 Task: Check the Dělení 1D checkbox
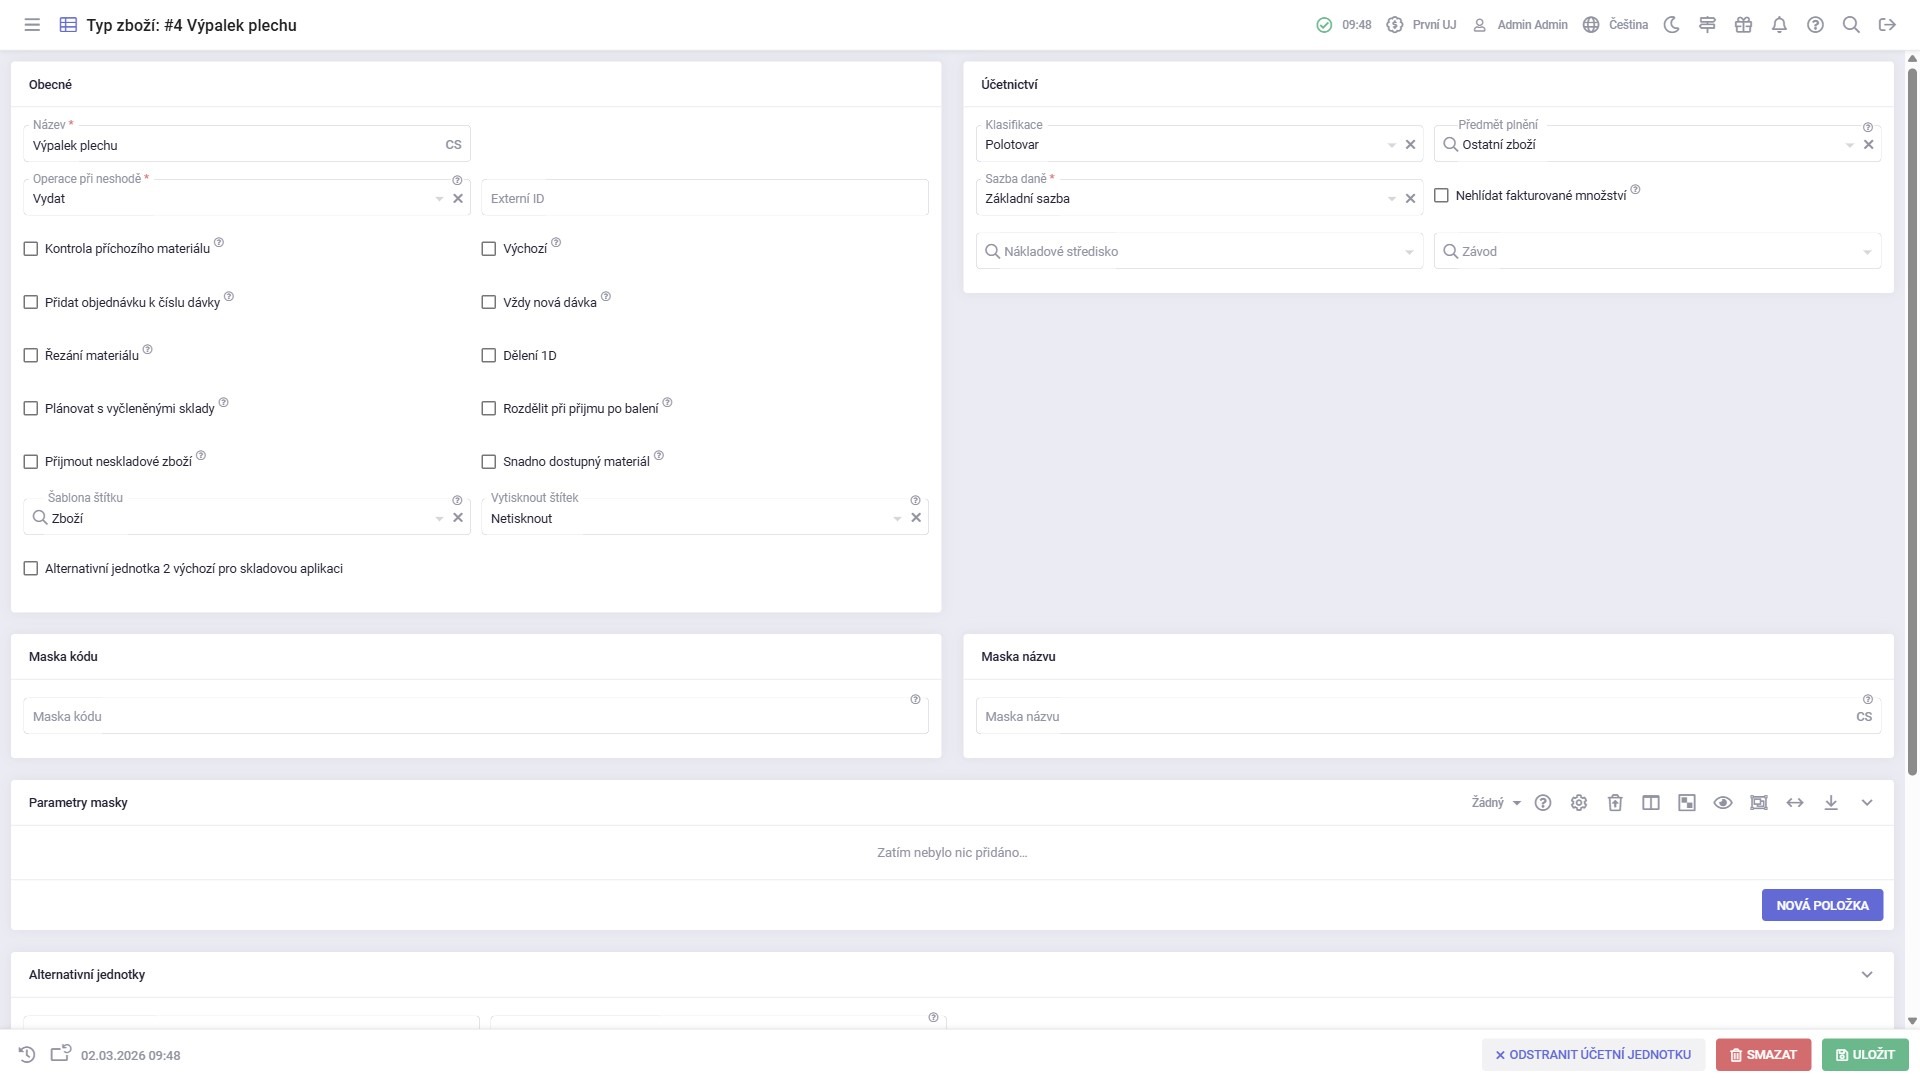489,356
